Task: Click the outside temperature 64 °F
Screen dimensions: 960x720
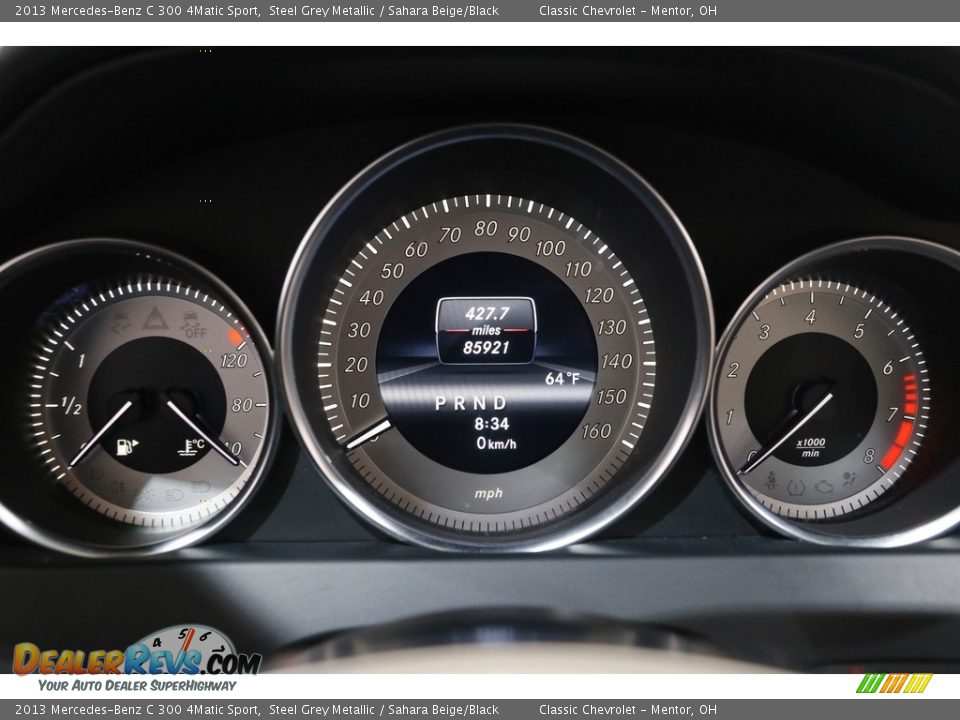Action: coord(561,379)
